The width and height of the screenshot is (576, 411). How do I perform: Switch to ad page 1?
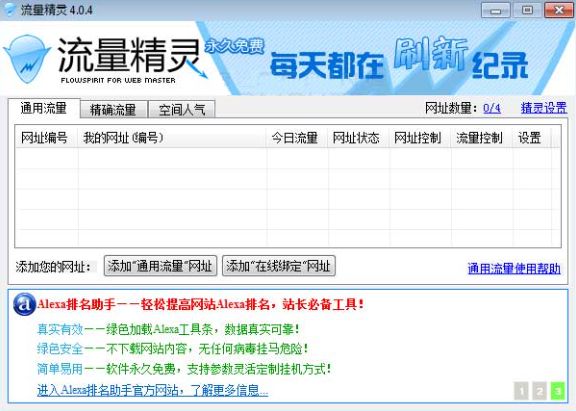point(522,391)
